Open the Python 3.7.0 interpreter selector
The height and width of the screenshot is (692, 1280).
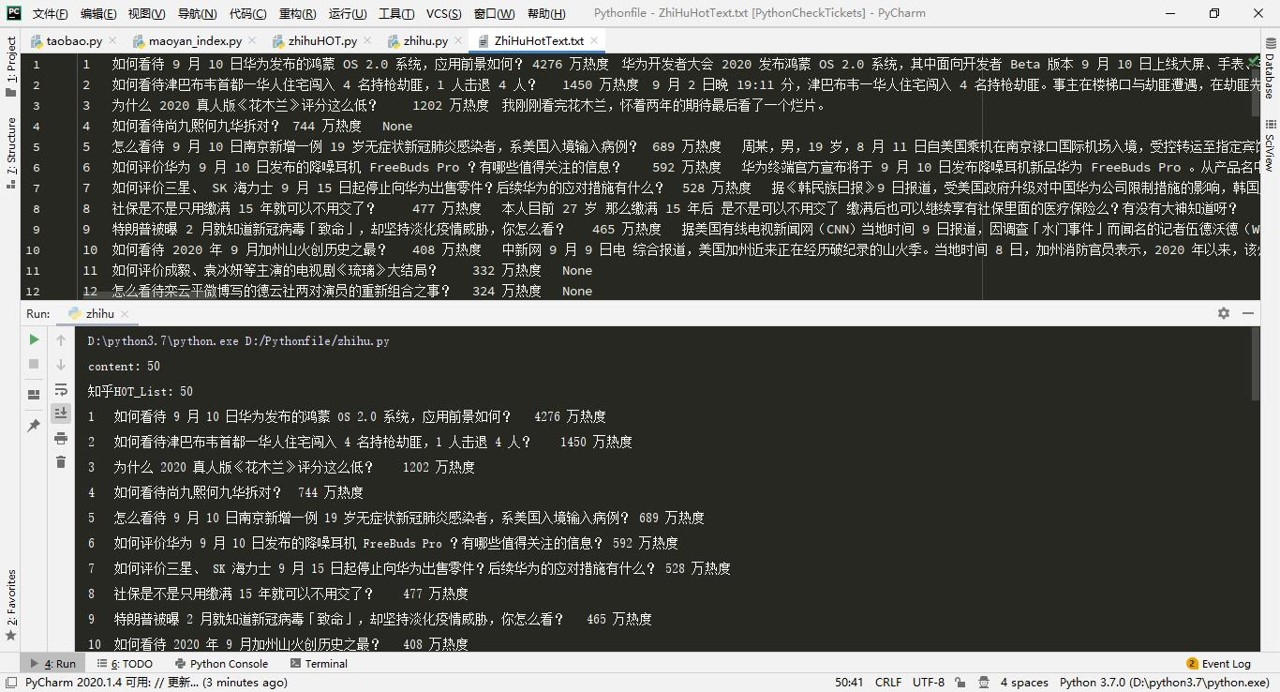pos(1164,682)
